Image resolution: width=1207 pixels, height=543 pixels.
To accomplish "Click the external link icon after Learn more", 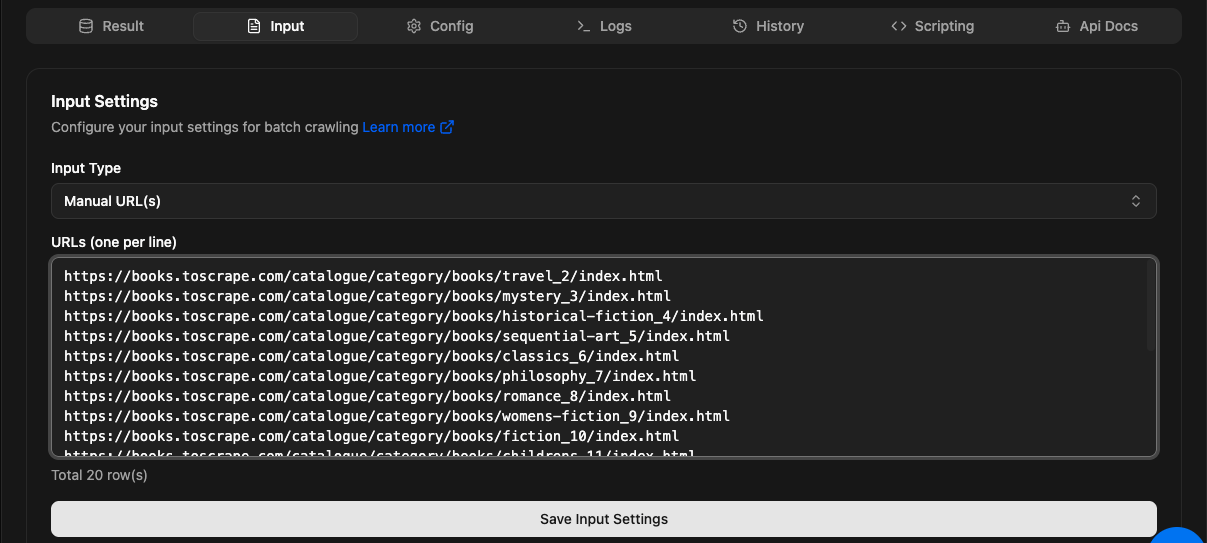I will (x=447, y=127).
